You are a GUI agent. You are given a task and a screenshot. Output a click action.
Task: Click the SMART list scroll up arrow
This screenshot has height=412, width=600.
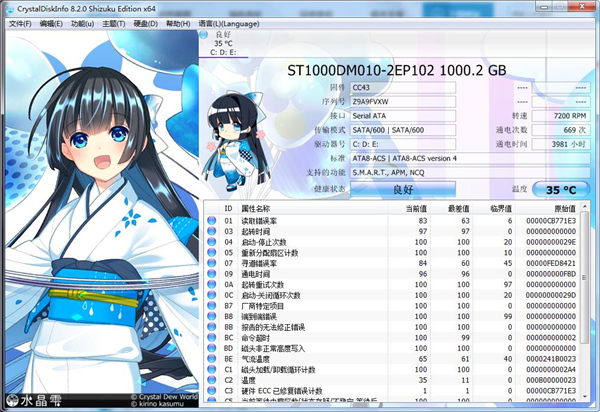pos(584,207)
